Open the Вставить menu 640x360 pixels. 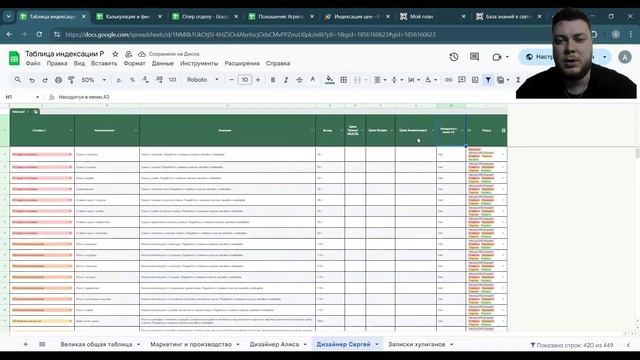[x=104, y=64]
